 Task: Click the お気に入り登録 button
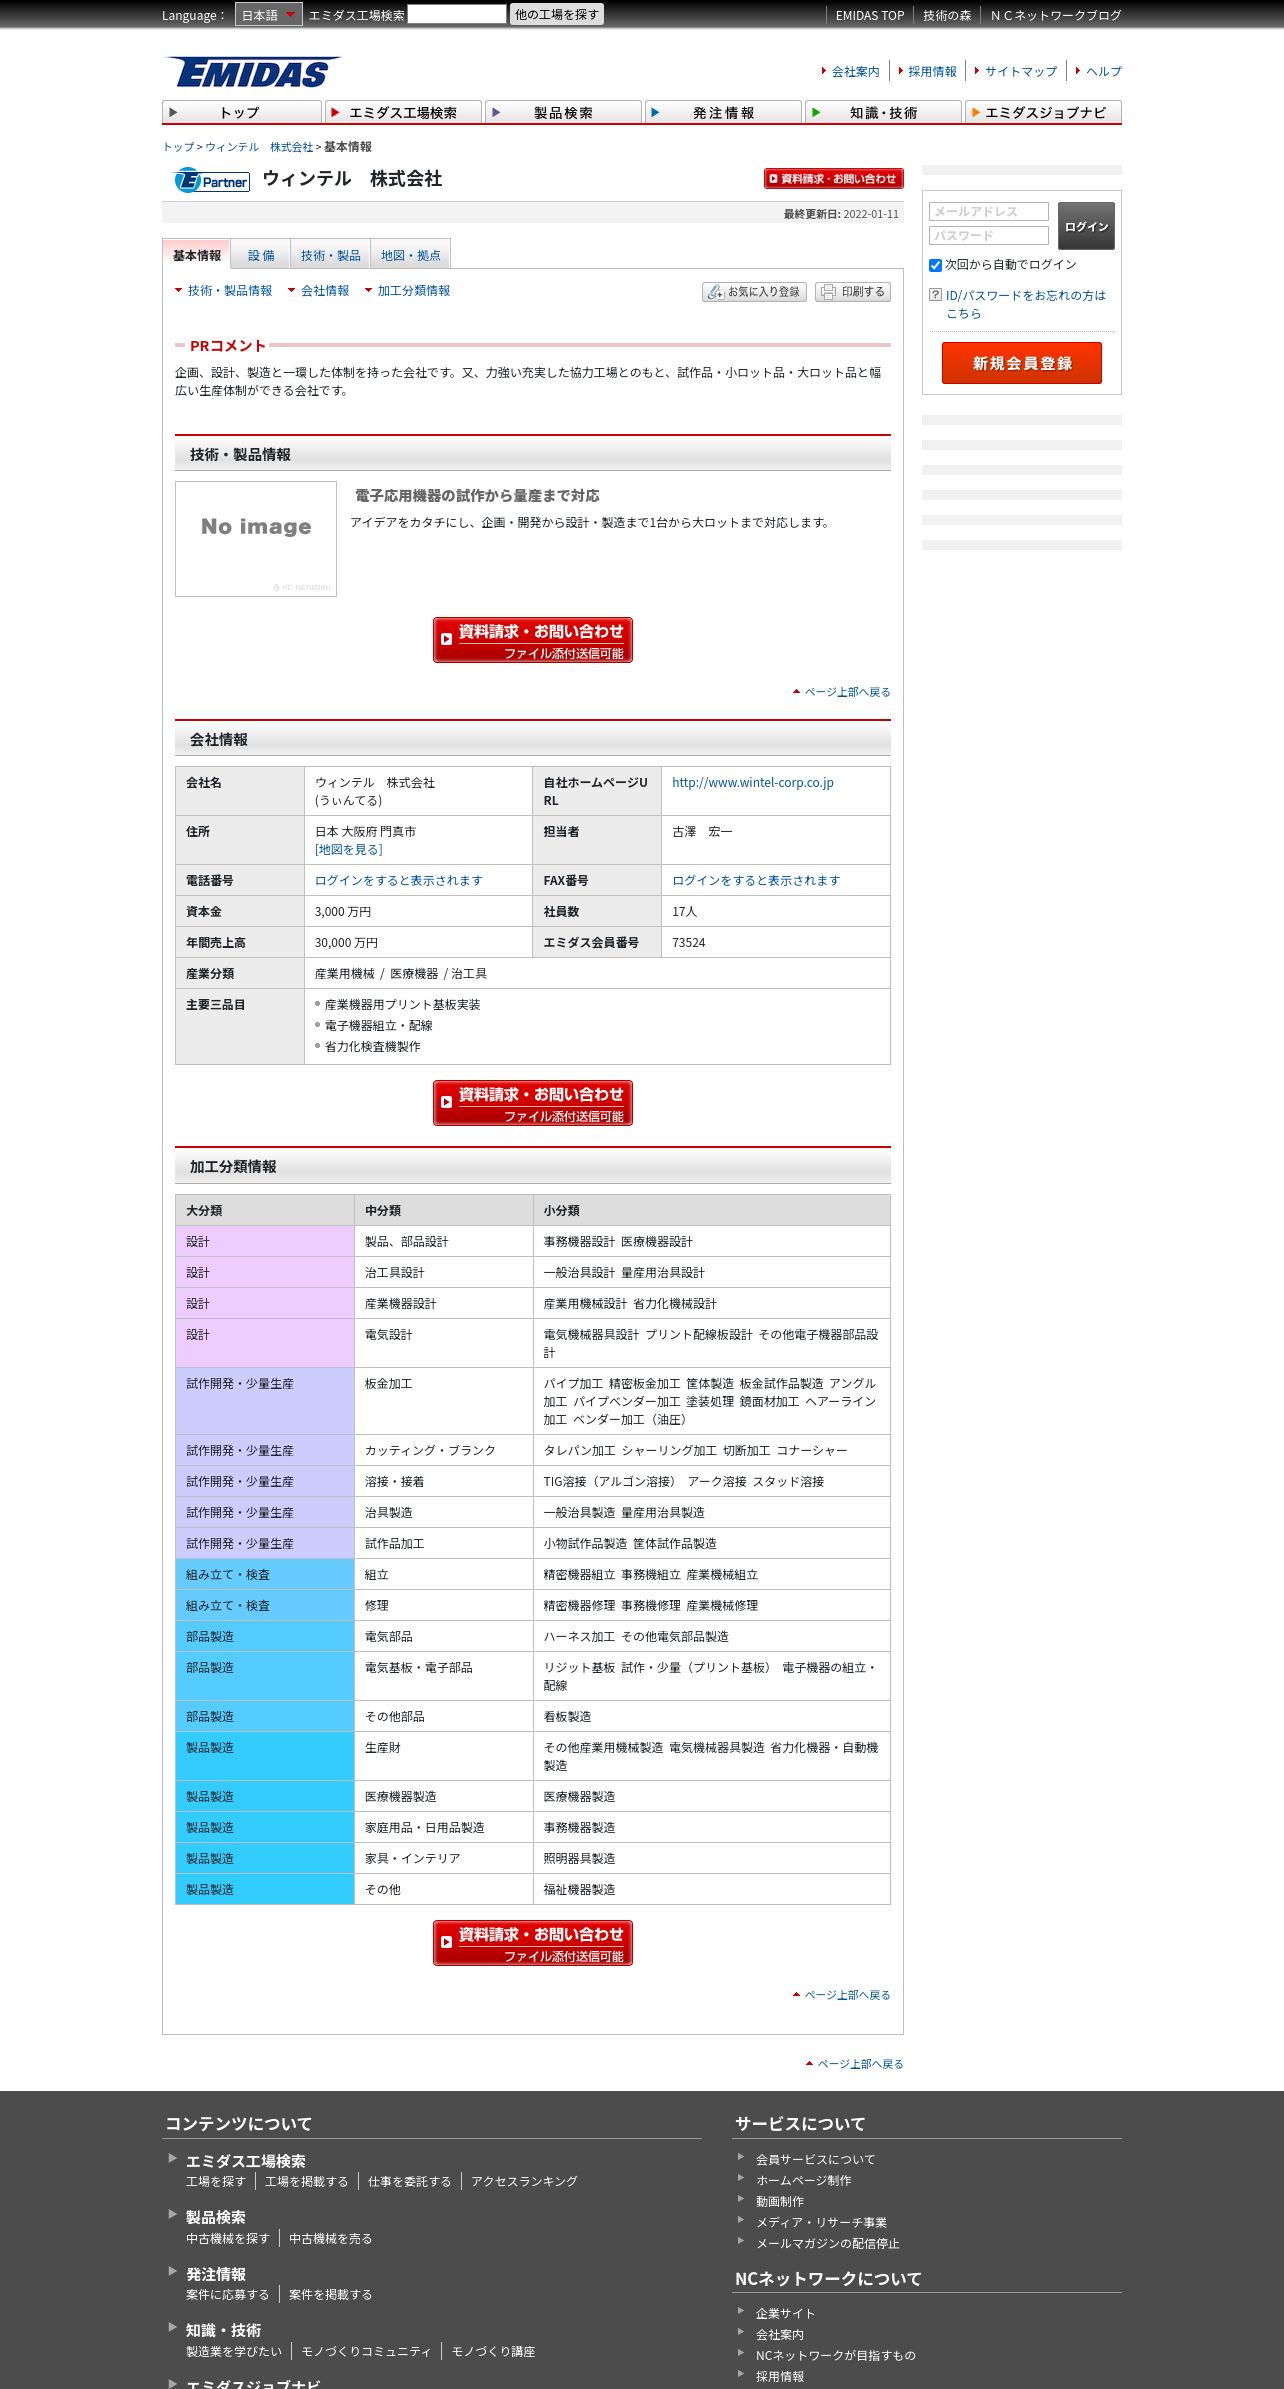pos(755,292)
